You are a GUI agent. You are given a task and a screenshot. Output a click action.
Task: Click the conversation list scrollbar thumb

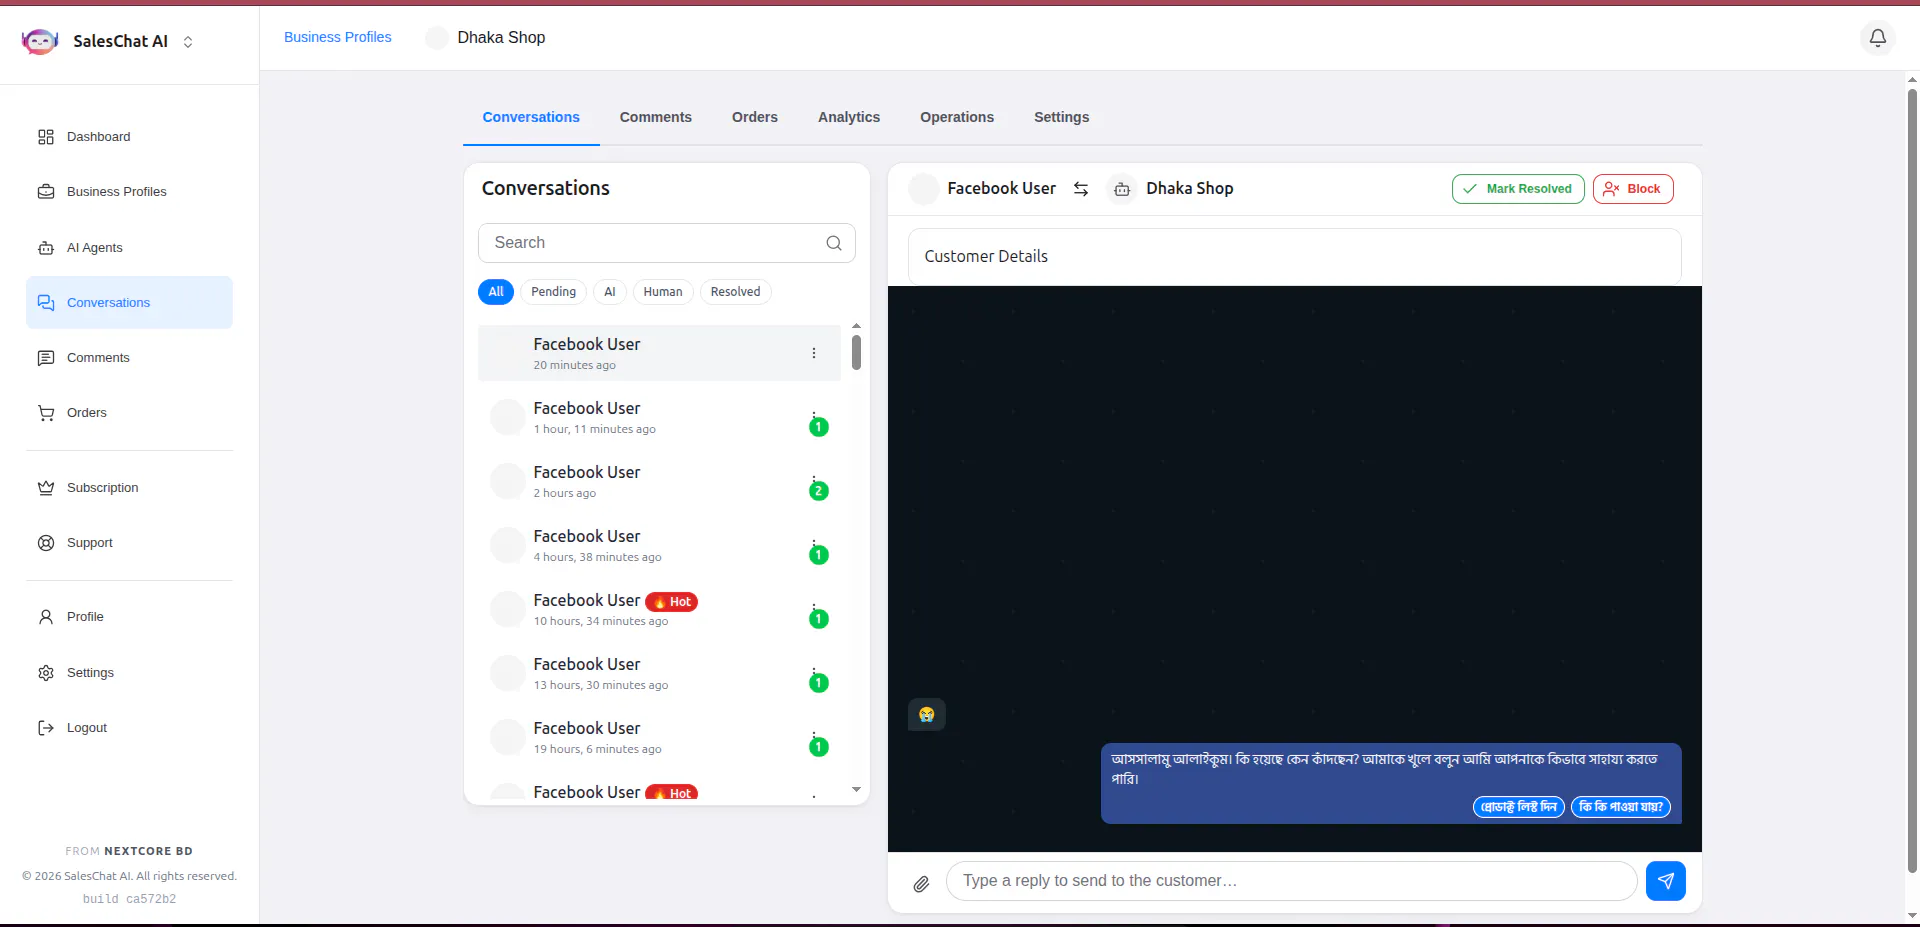856,352
